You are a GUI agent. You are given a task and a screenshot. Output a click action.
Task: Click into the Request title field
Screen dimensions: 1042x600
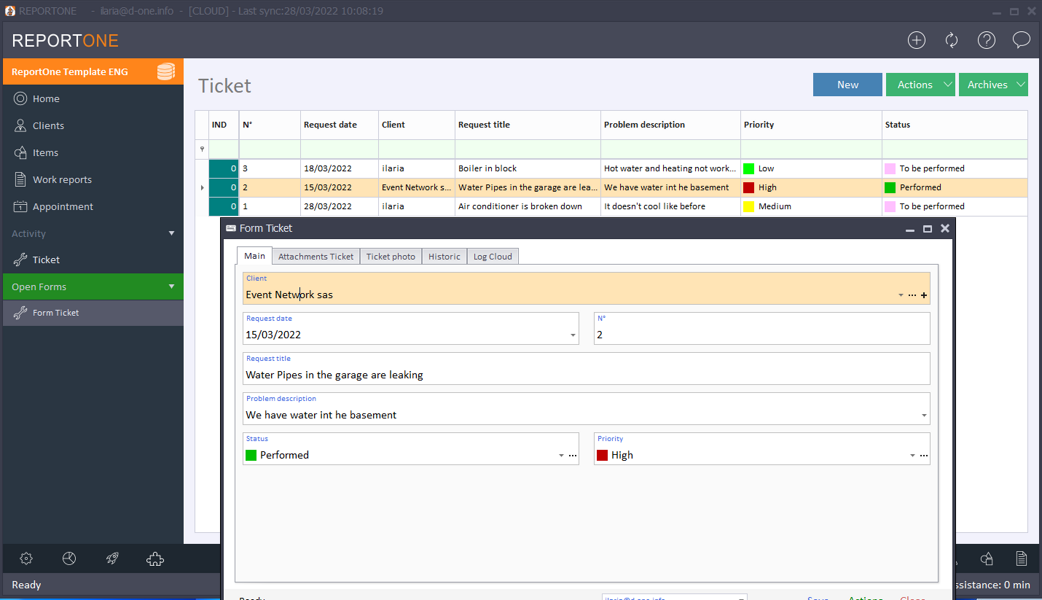click(586, 375)
